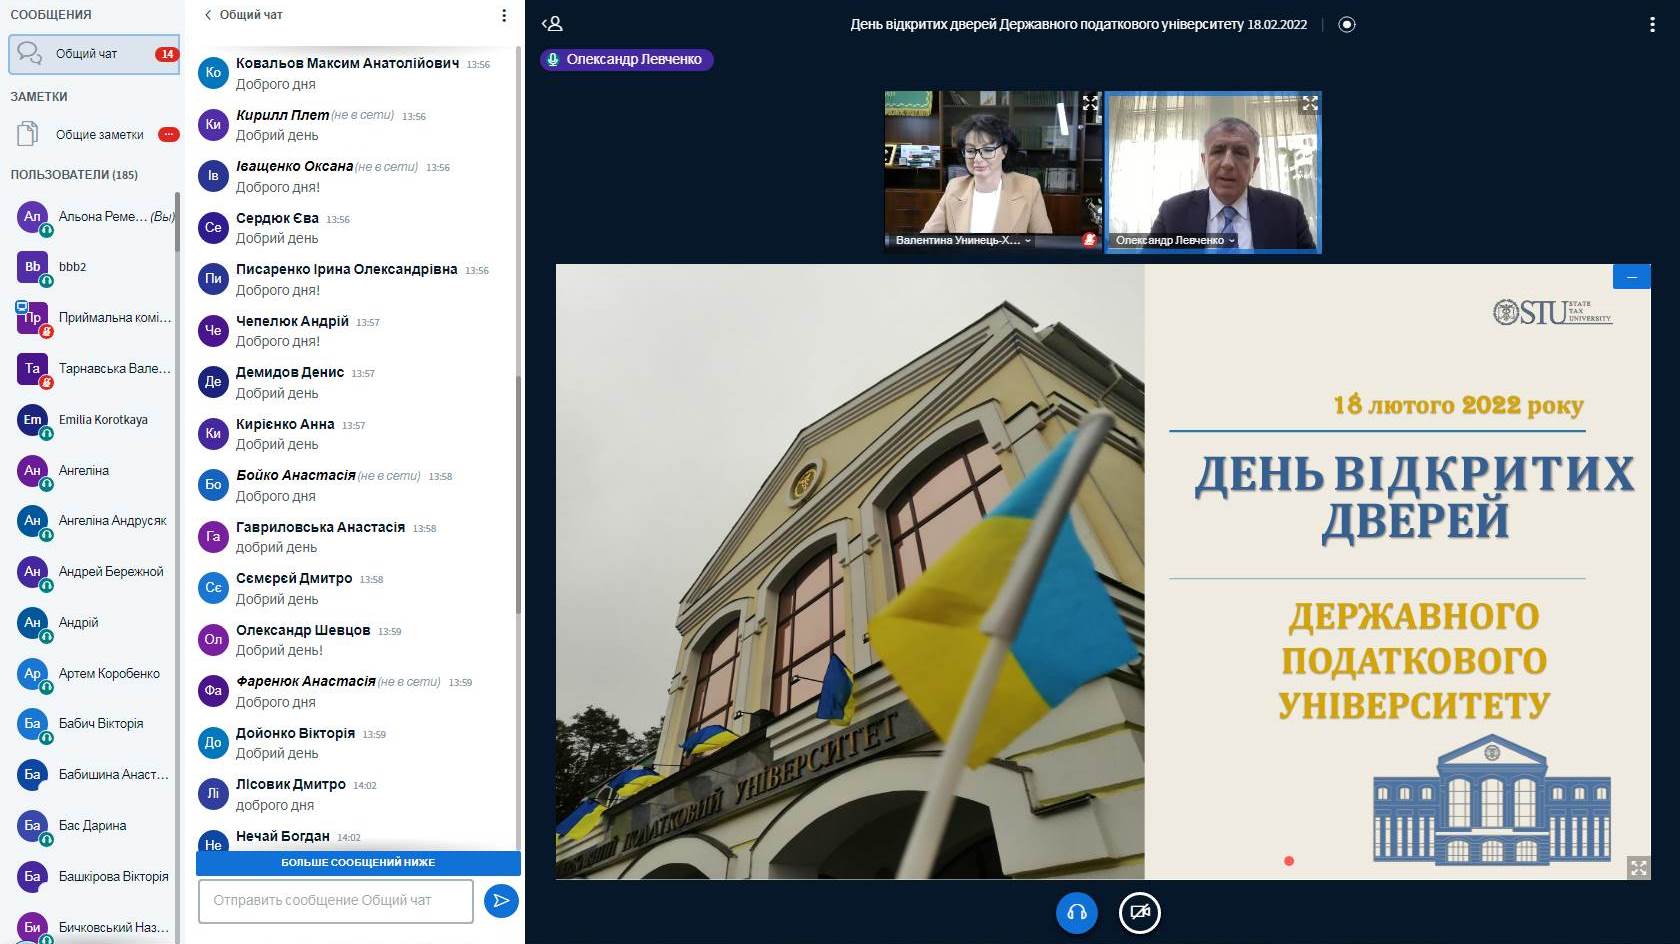
Task: Toggle the user list panel icon
Action: click(552, 24)
